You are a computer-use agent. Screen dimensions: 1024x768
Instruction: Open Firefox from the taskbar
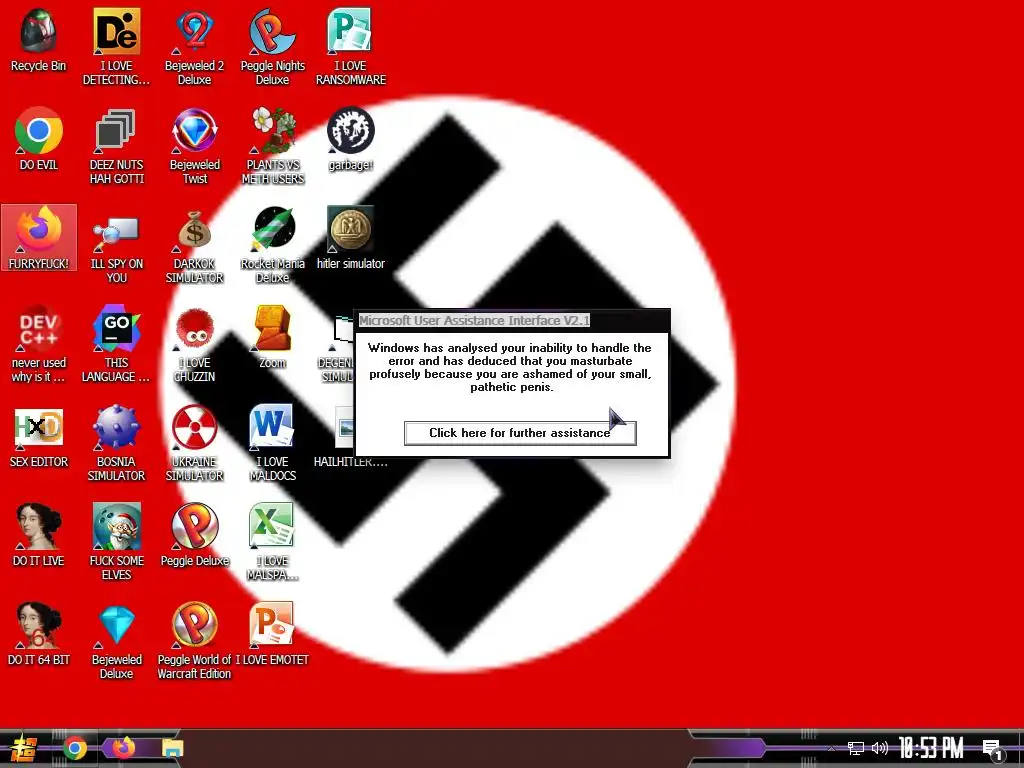[x=123, y=748]
